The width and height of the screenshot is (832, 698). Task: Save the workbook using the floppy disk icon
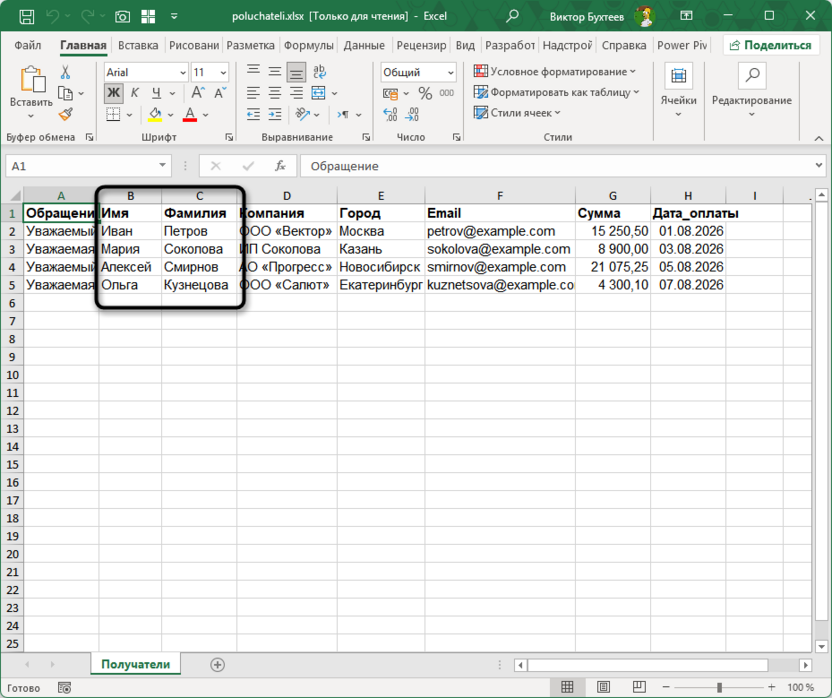[27, 16]
